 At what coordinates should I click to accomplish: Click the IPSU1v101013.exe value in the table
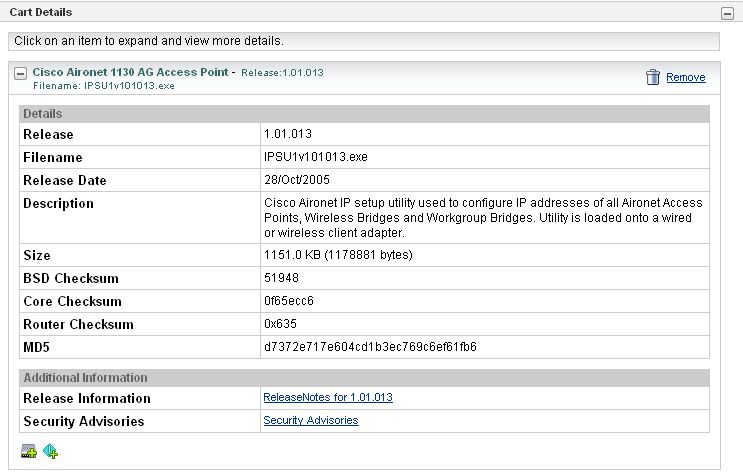coord(310,157)
